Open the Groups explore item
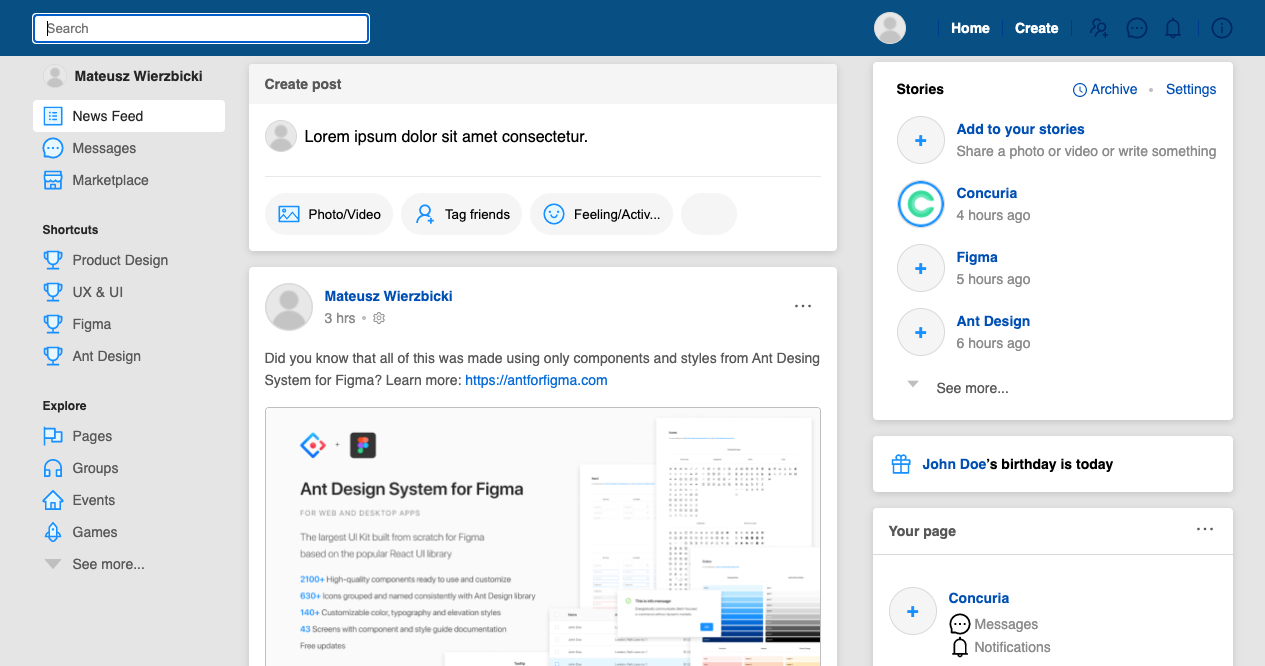Screen dimensions: 1265x666 point(95,468)
